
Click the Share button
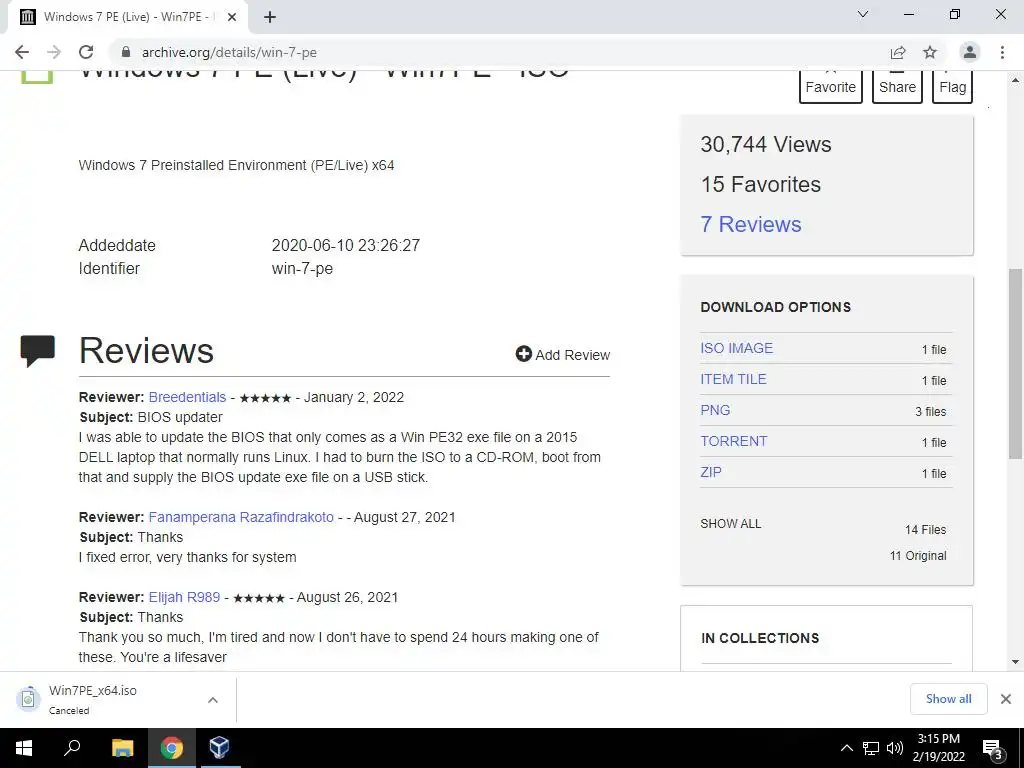(897, 86)
